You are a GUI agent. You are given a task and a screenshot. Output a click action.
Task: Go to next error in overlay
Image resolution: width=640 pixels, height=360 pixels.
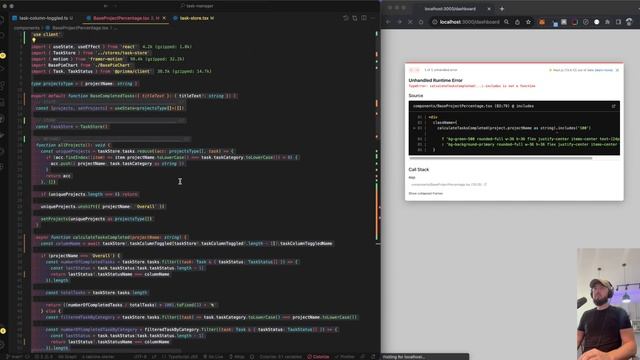[417, 70]
